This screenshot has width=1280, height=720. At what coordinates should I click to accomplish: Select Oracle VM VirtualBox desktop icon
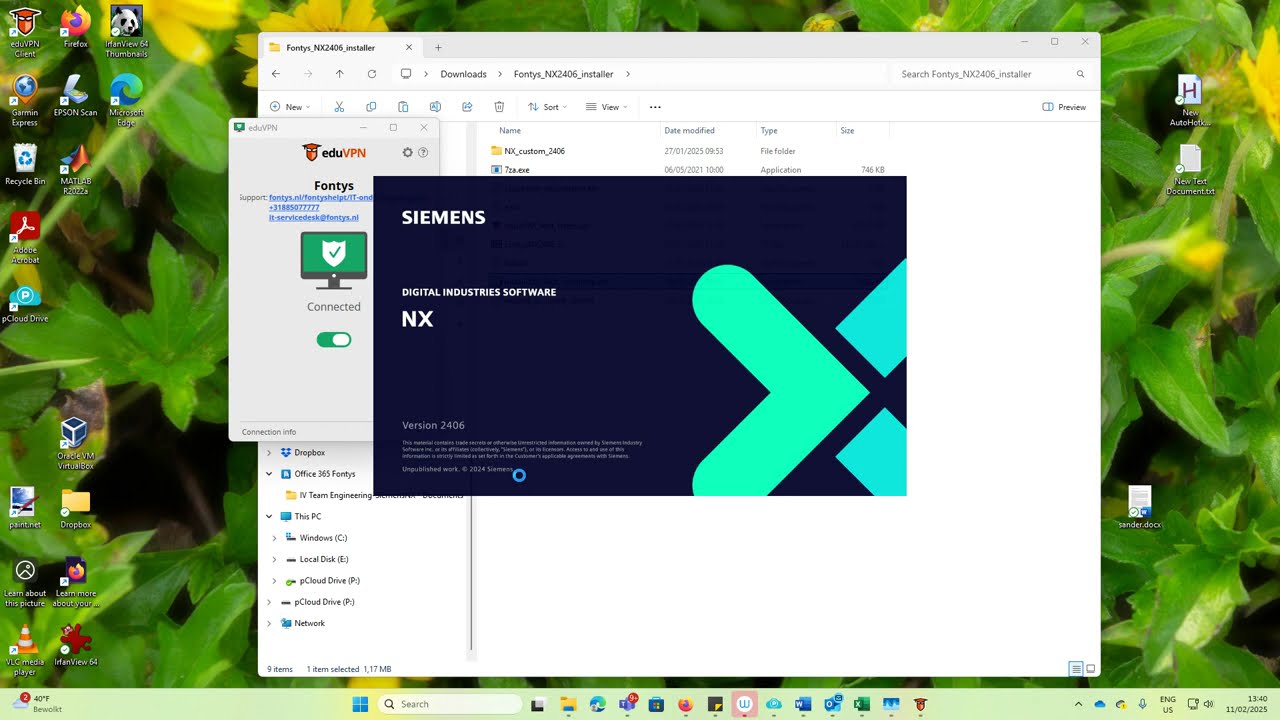(75, 444)
